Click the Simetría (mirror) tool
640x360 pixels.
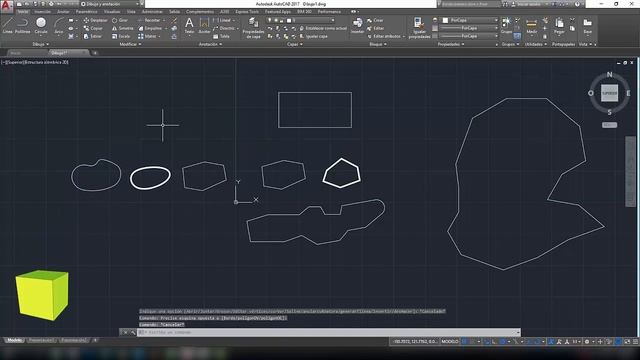coord(123,28)
